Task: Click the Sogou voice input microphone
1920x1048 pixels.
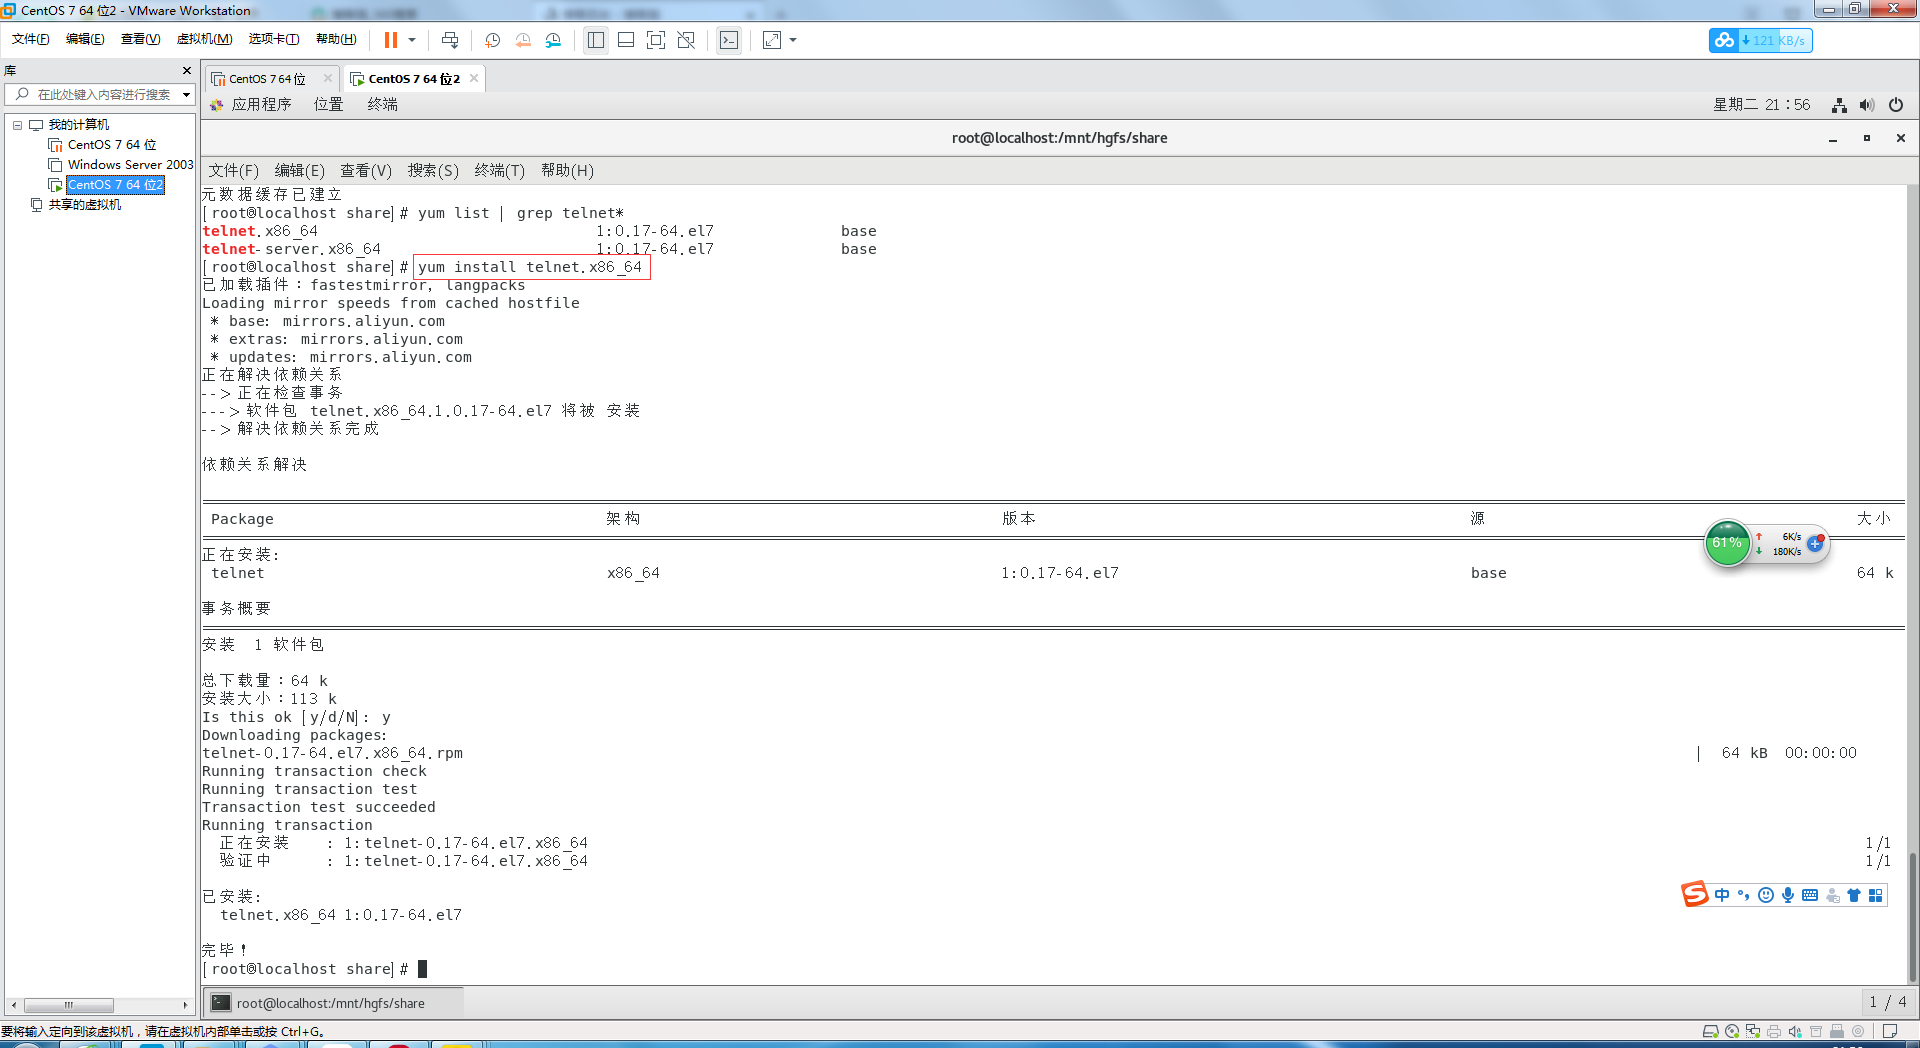Action: [1788, 895]
